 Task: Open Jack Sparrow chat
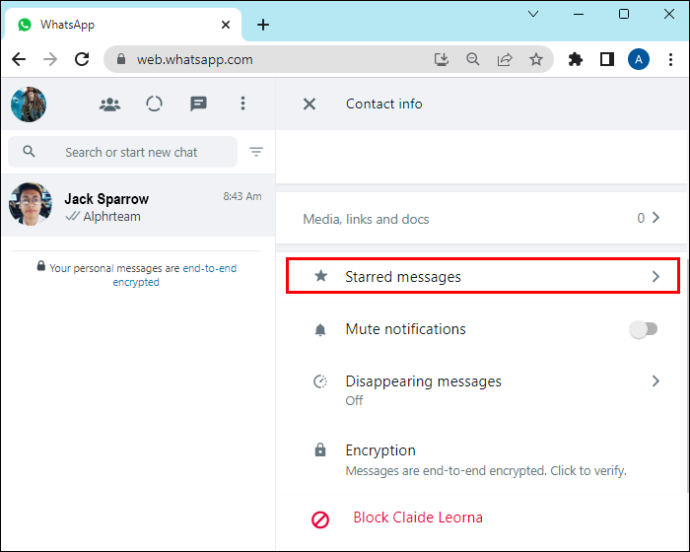tap(138, 205)
